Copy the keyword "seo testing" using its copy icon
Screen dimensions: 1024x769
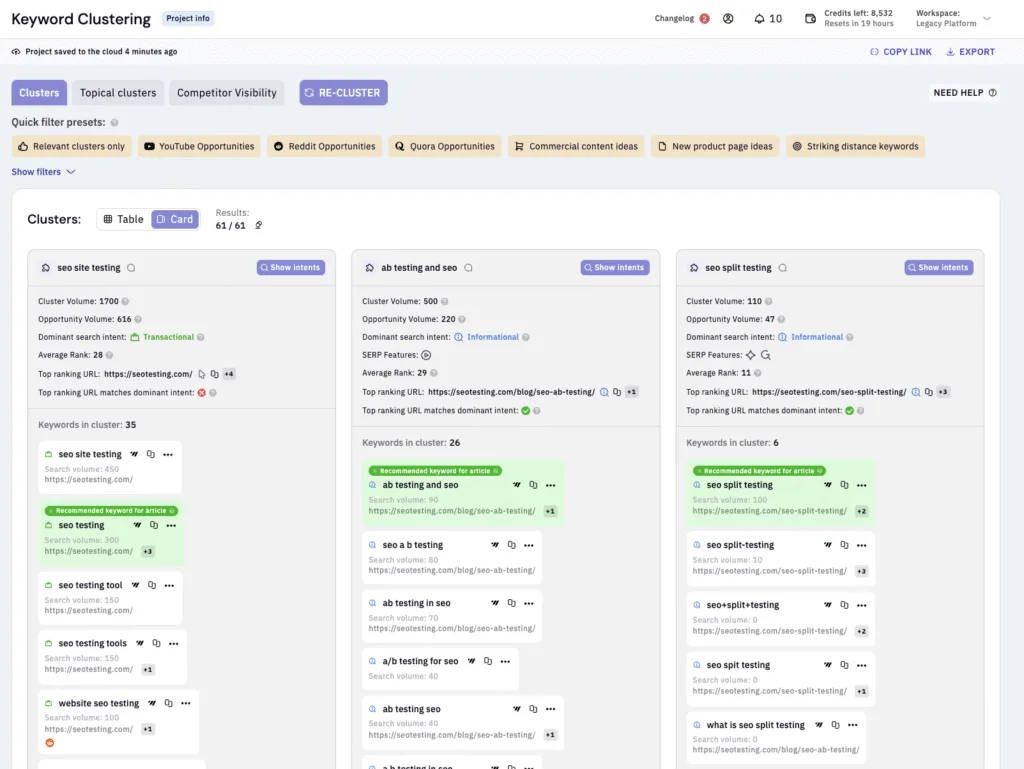154,524
